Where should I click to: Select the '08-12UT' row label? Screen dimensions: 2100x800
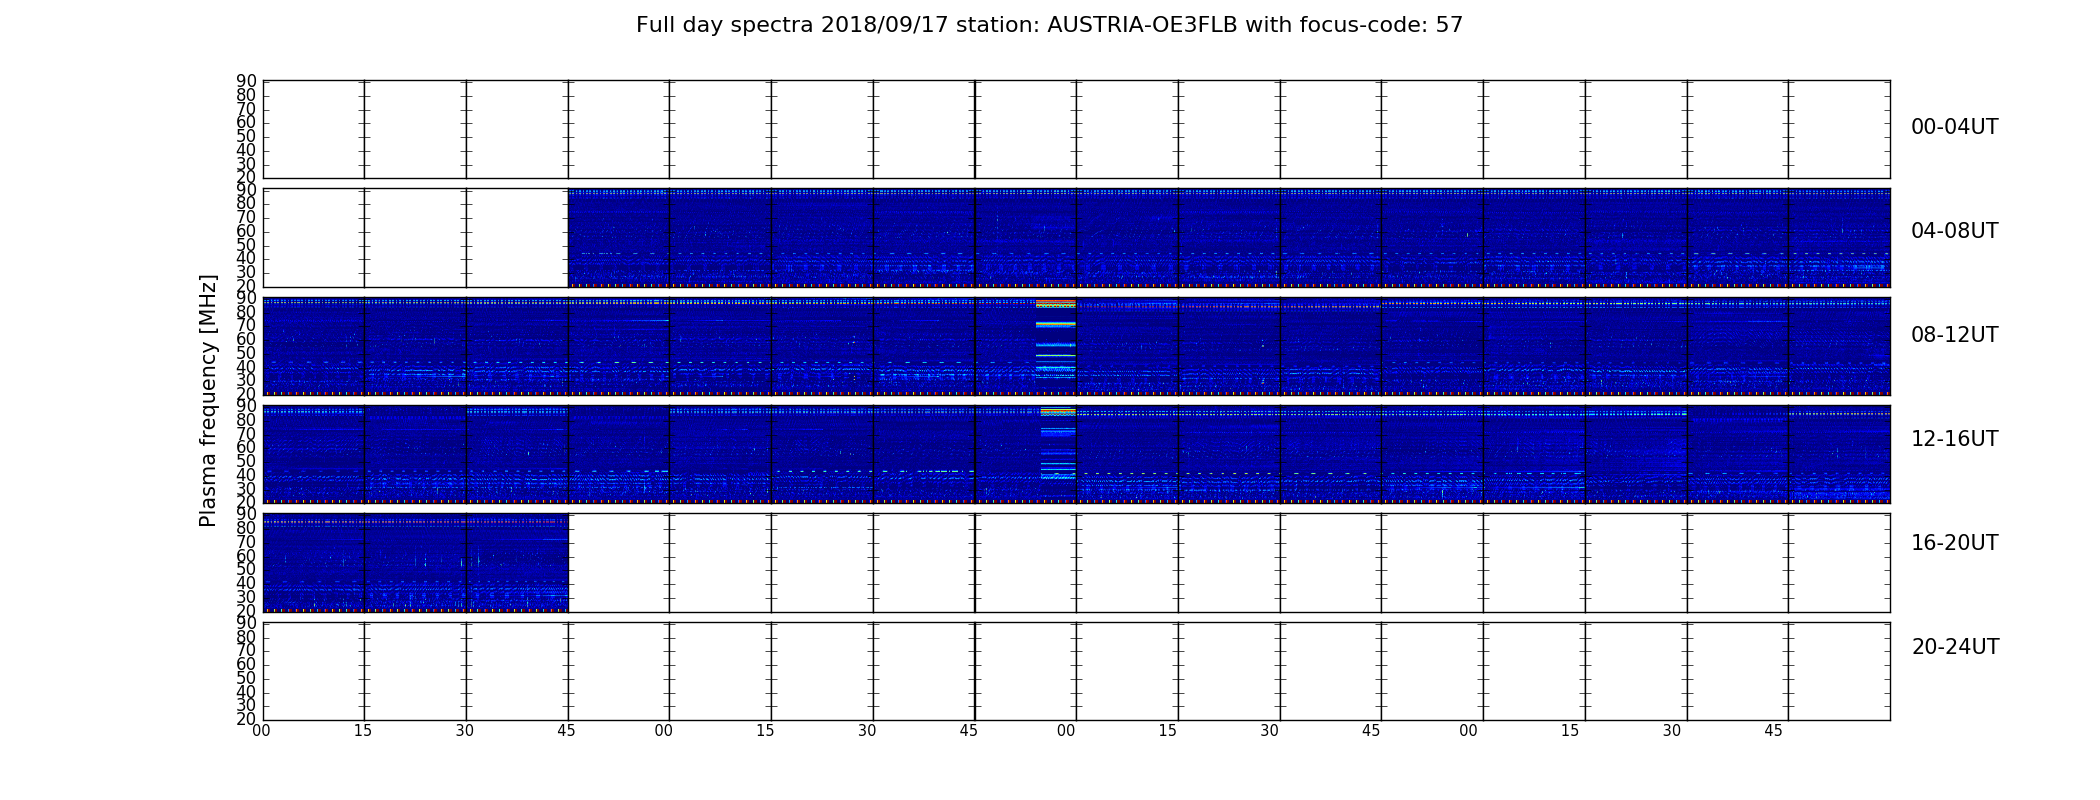click(1954, 335)
